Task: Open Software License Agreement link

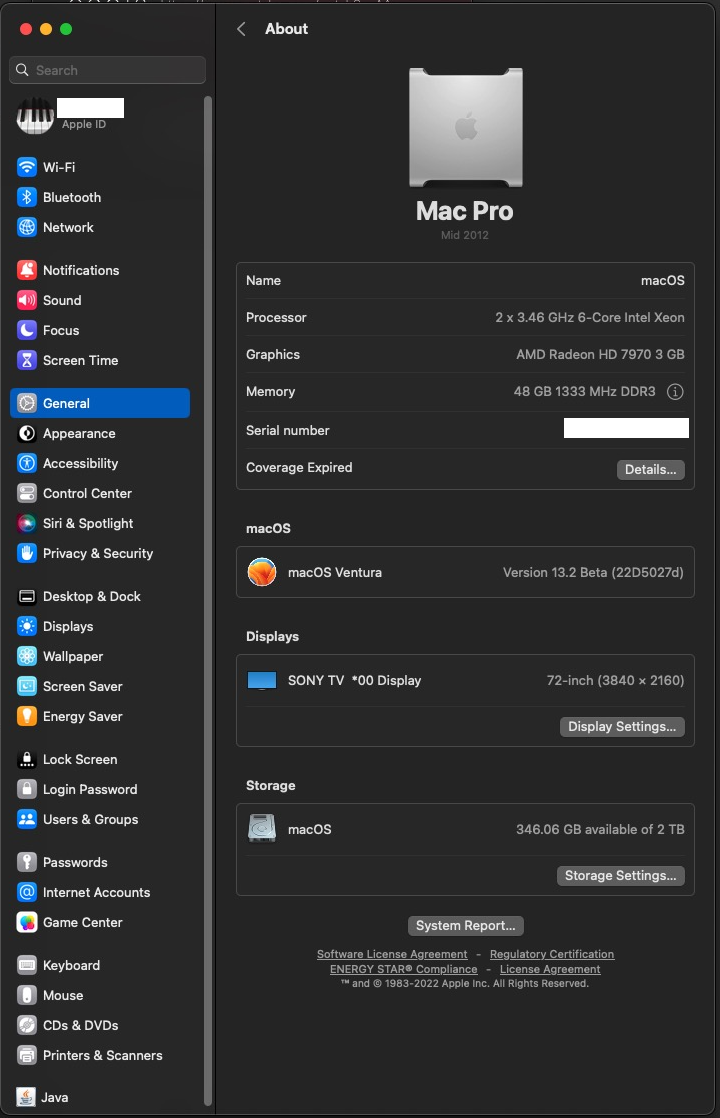Action: [392, 954]
